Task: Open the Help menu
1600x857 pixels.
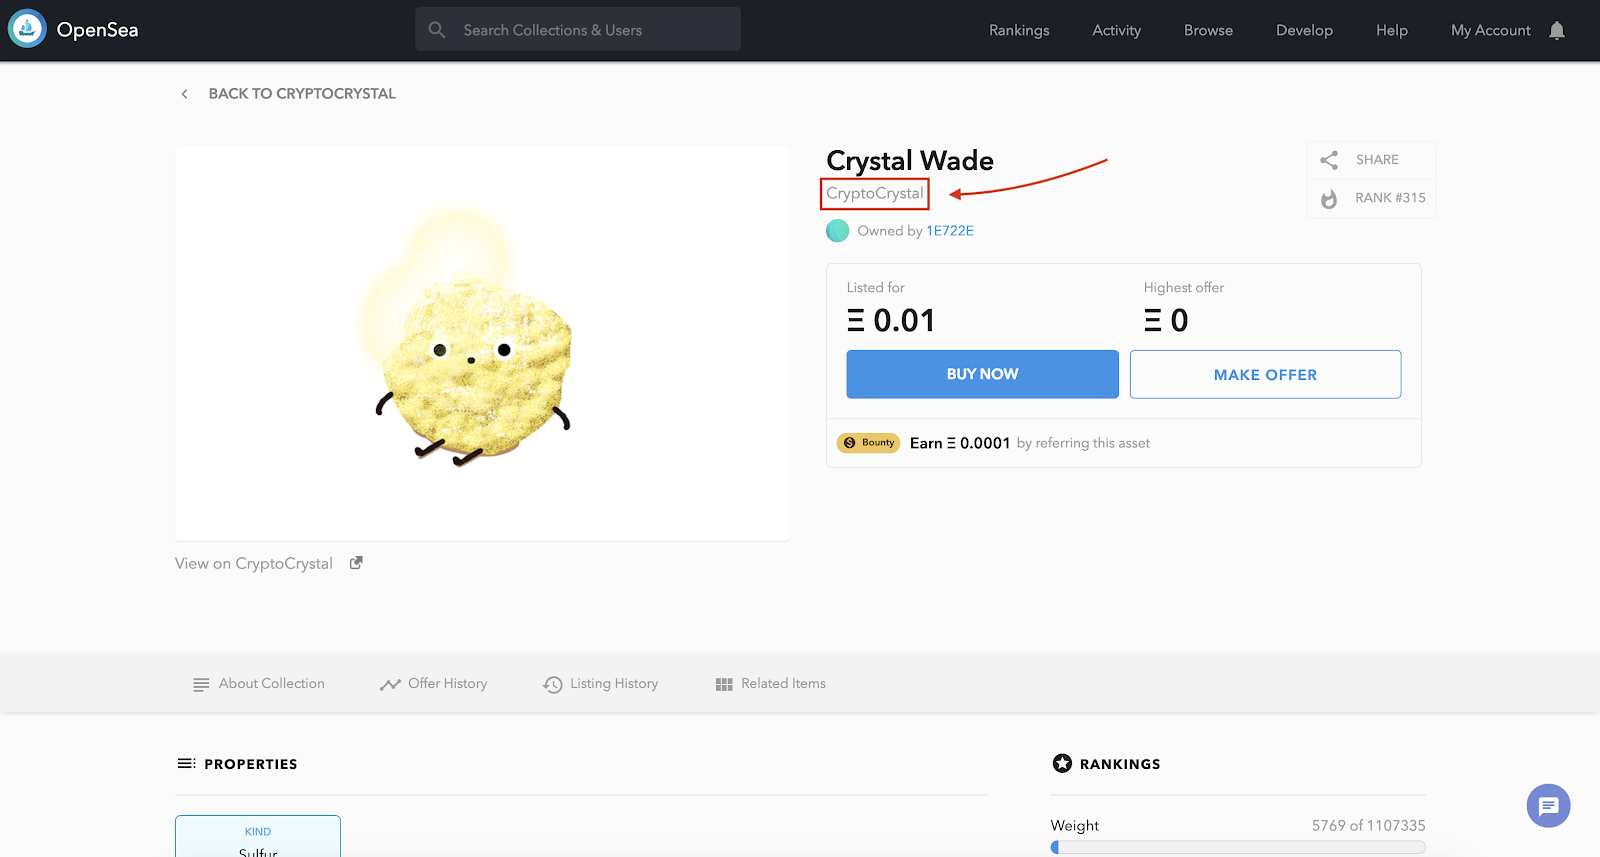Action: 1391,30
